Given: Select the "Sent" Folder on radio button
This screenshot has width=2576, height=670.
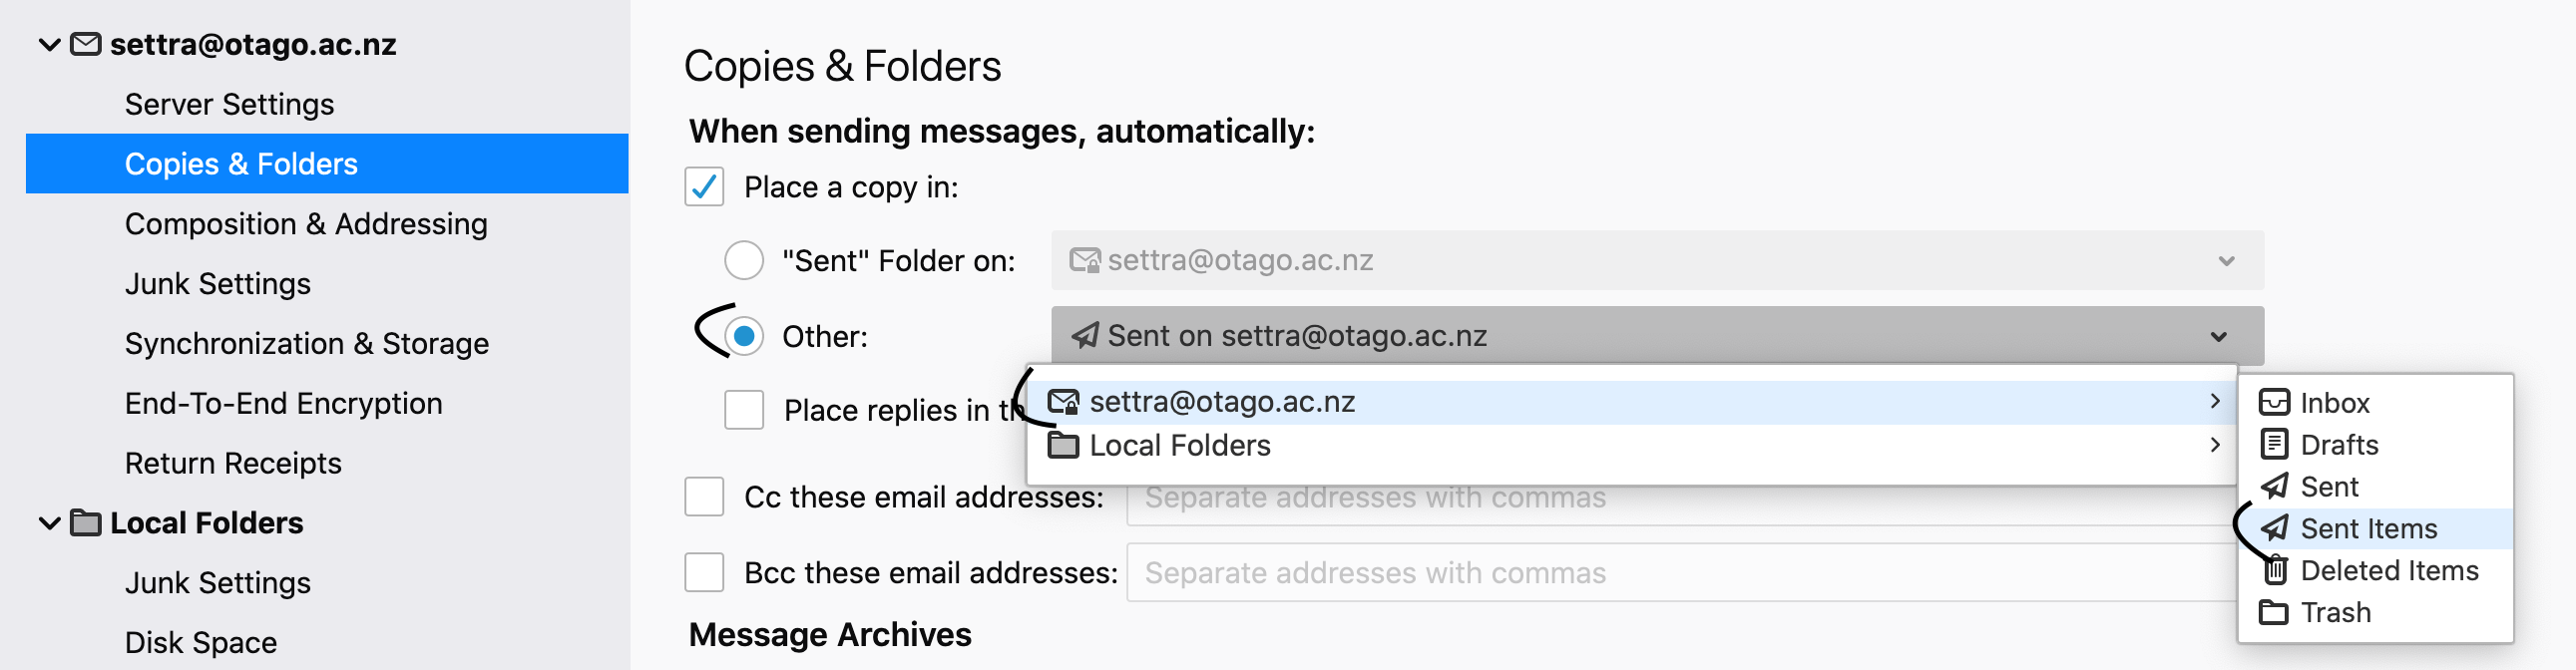Looking at the screenshot, I should pyautogui.click(x=744, y=261).
